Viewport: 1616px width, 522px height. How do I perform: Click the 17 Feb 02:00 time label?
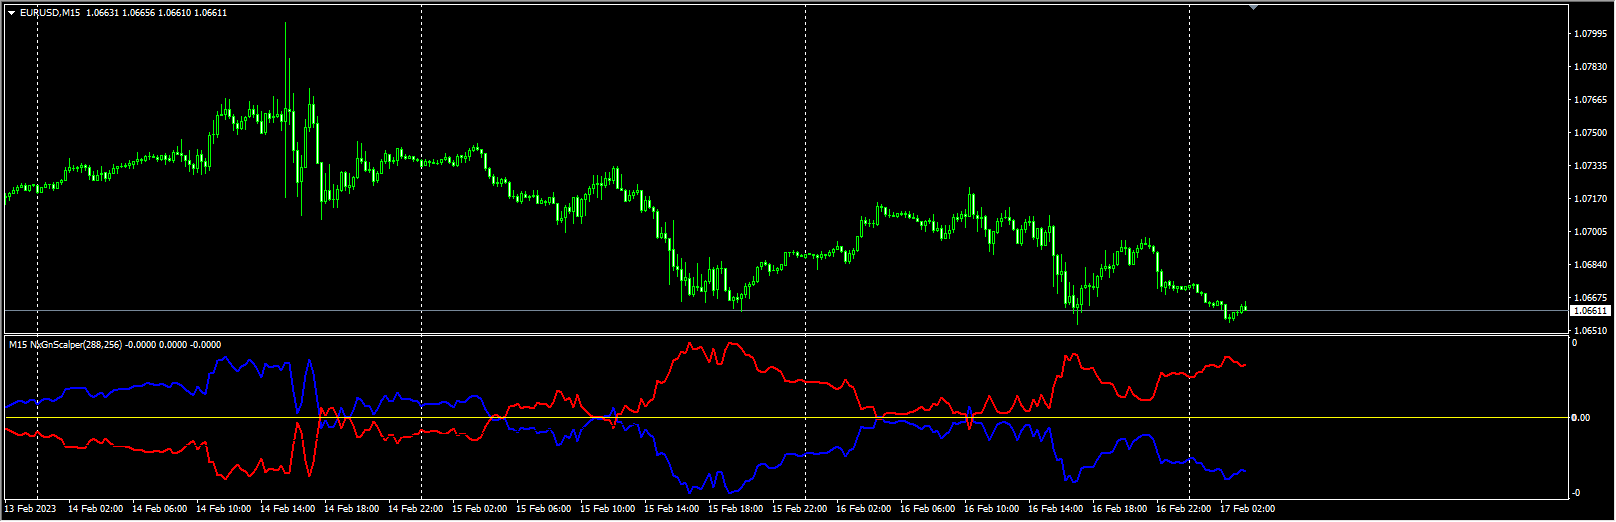1248,509
